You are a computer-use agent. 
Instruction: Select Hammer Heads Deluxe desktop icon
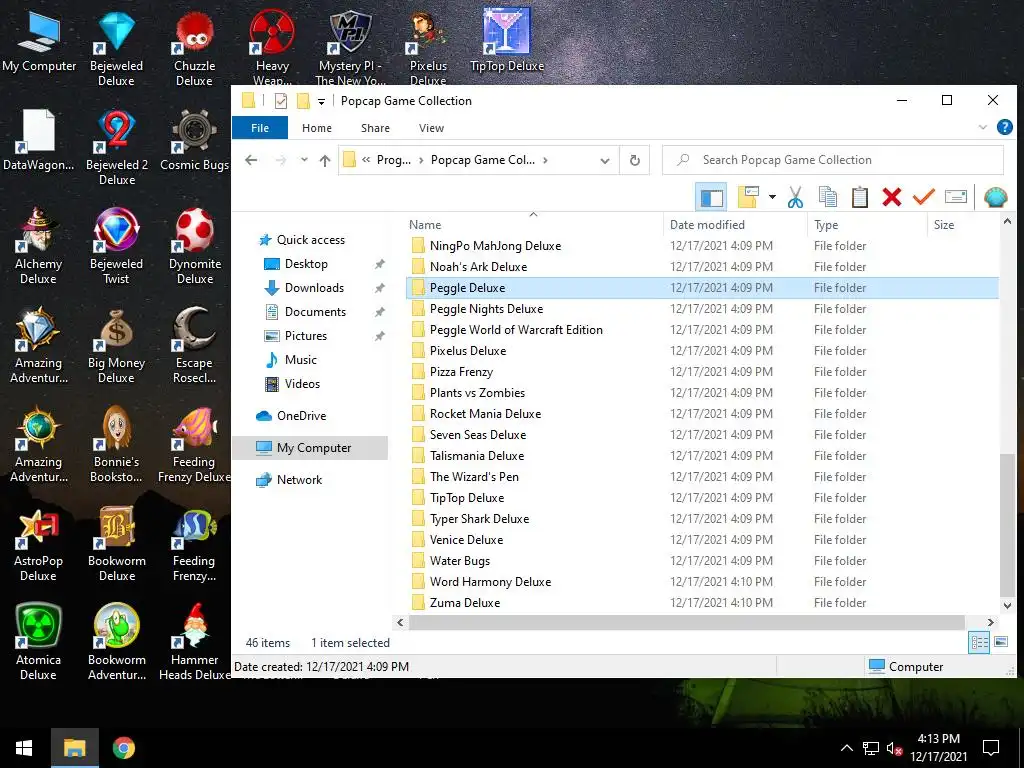click(x=195, y=643)
